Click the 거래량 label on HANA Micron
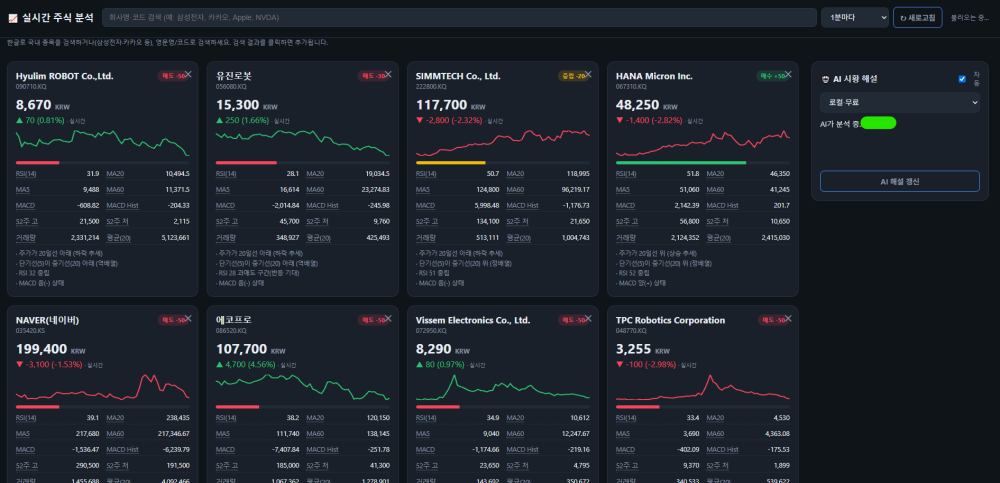1000x483 pixels. 625,237
